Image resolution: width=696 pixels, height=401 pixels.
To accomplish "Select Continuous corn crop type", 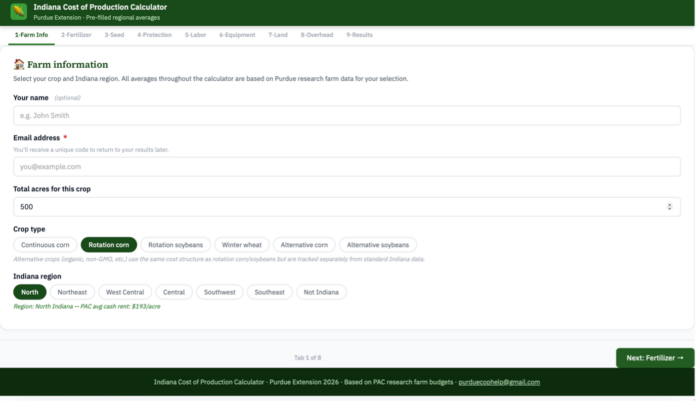I will (x=45, y=245).
